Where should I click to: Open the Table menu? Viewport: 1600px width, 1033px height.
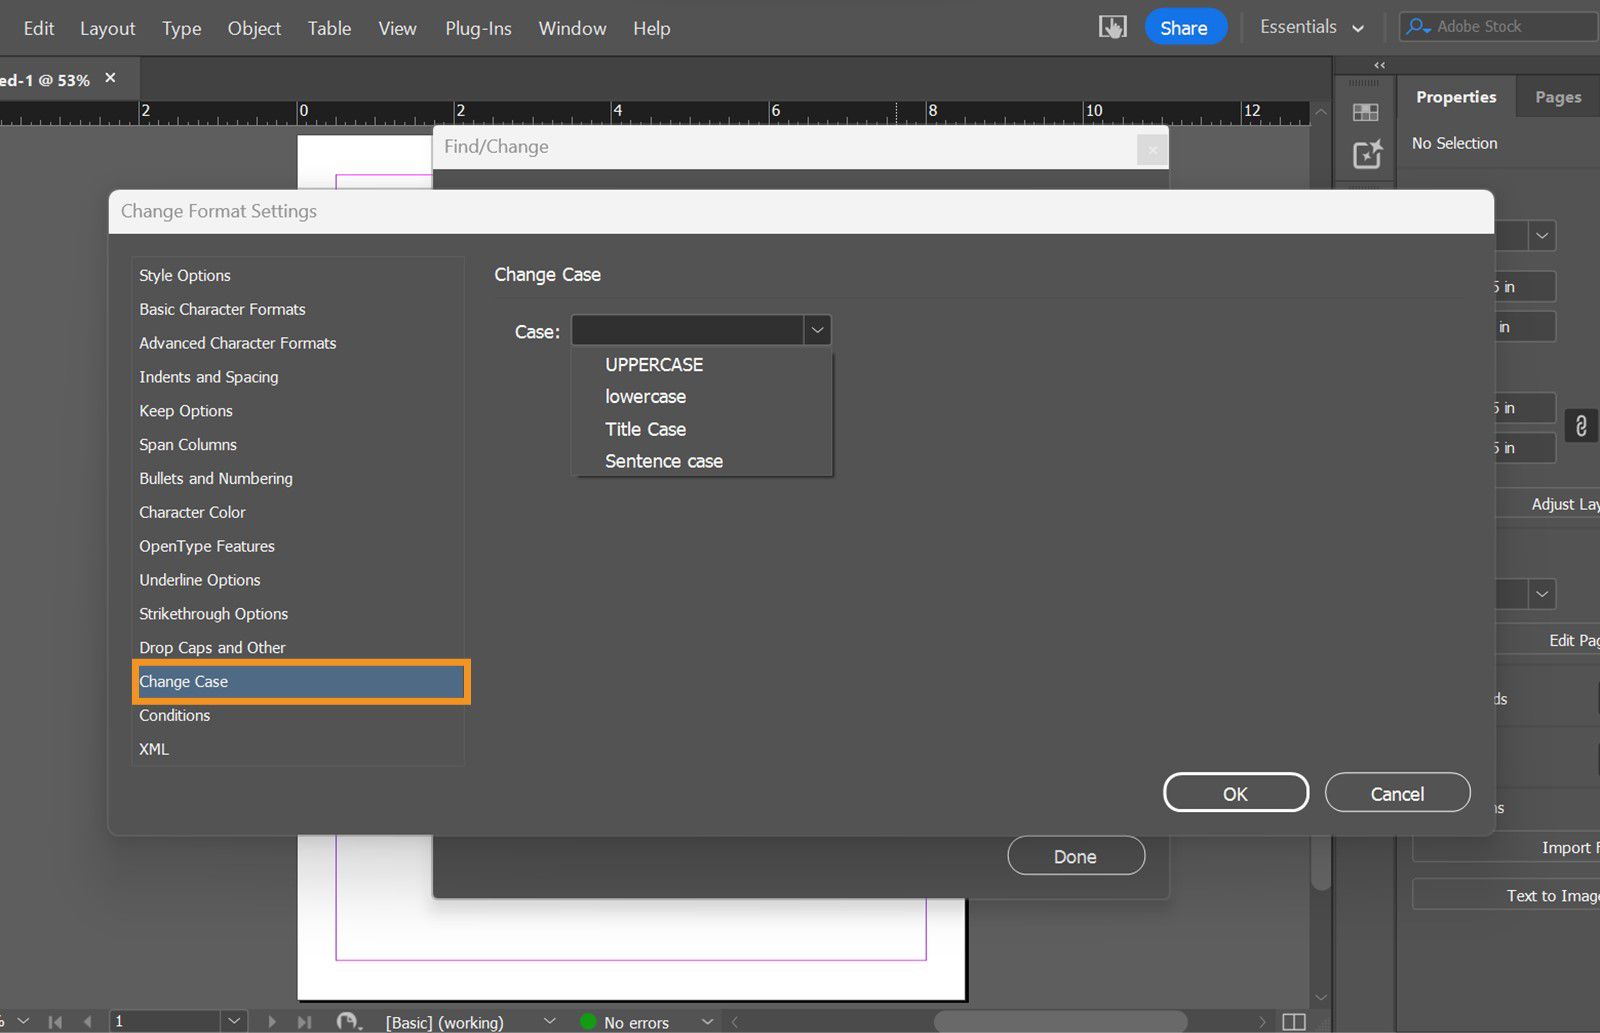click(329, 28)
